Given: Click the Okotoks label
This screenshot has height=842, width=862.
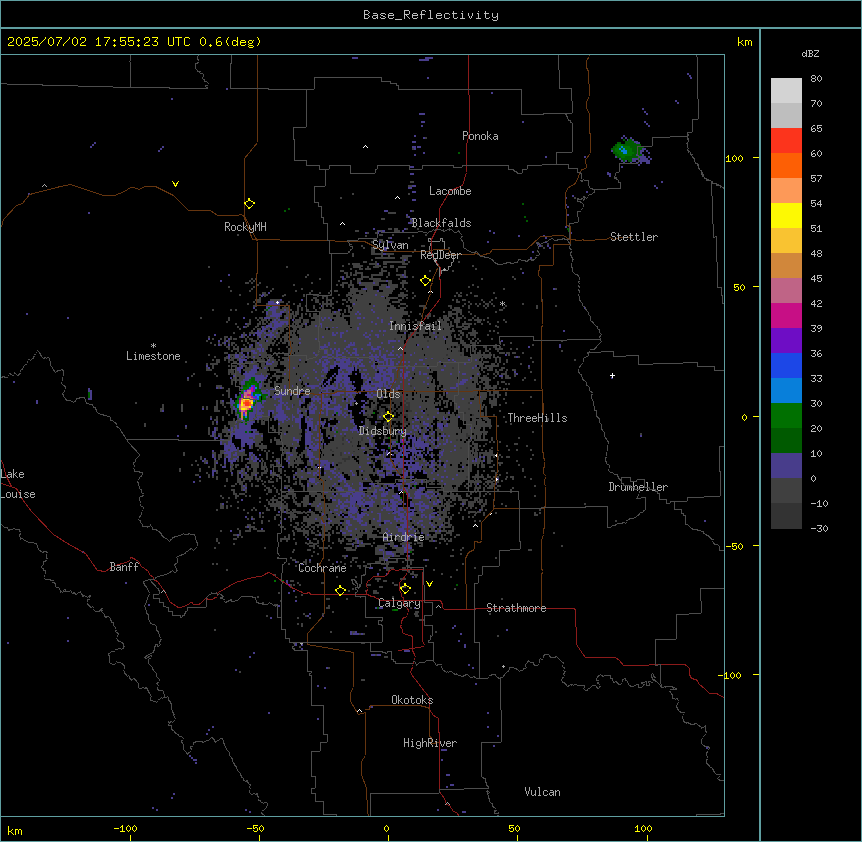Looking at the screenshot, I should [412, 700].
